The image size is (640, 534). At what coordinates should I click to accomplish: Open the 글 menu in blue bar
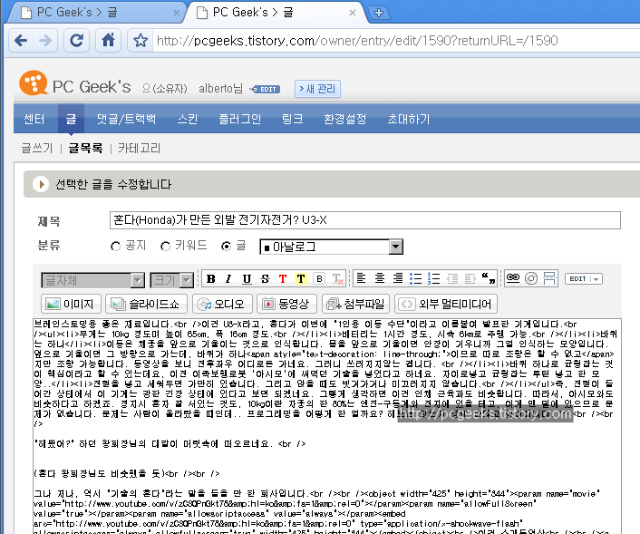point(71,119)
